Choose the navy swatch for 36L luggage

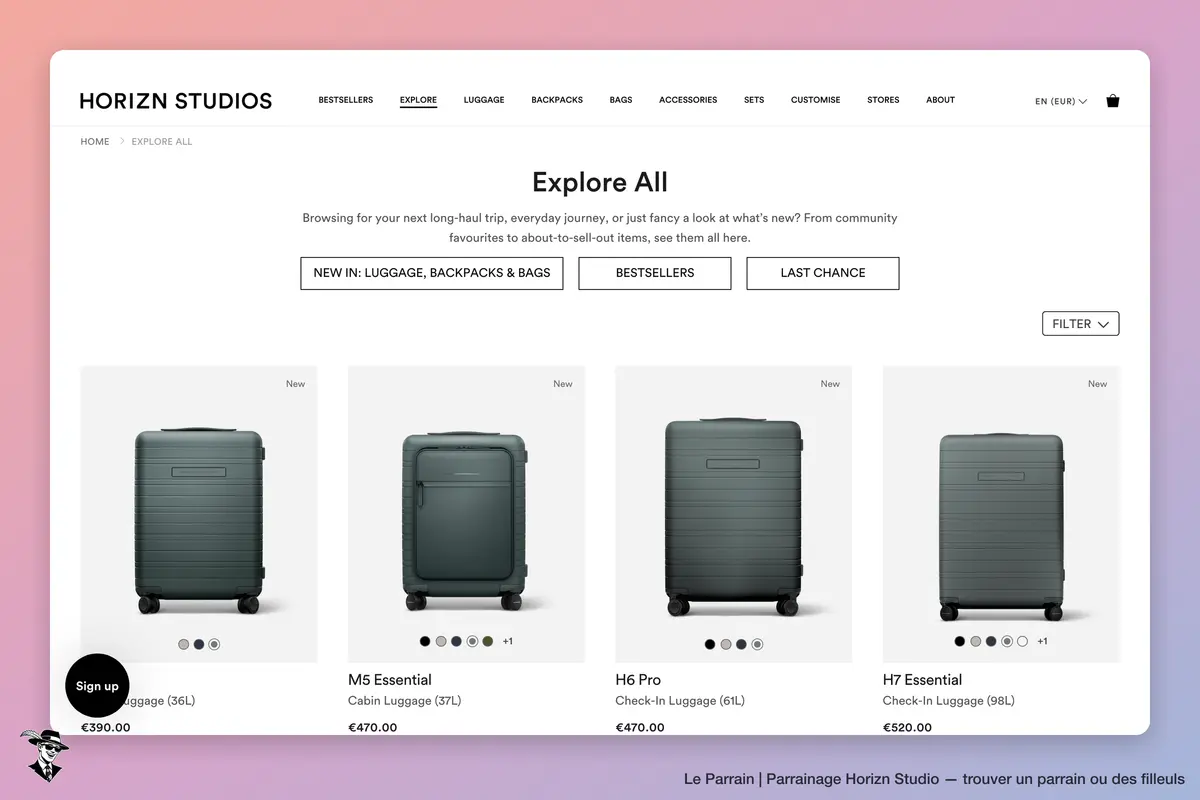coord(199,645)
